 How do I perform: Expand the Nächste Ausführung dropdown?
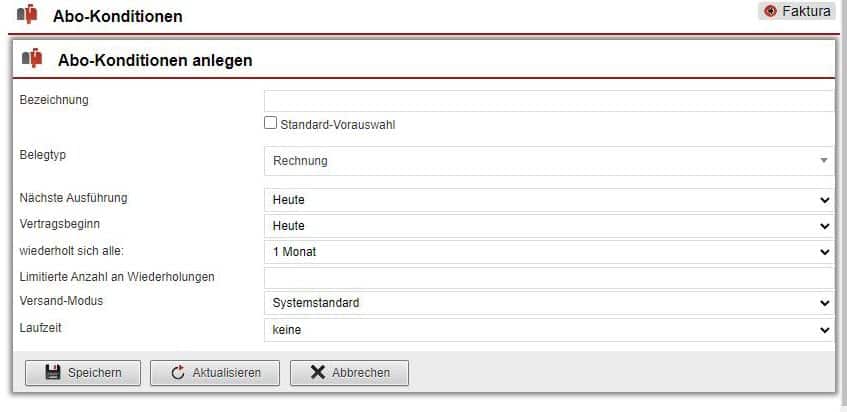coord(548,200)
